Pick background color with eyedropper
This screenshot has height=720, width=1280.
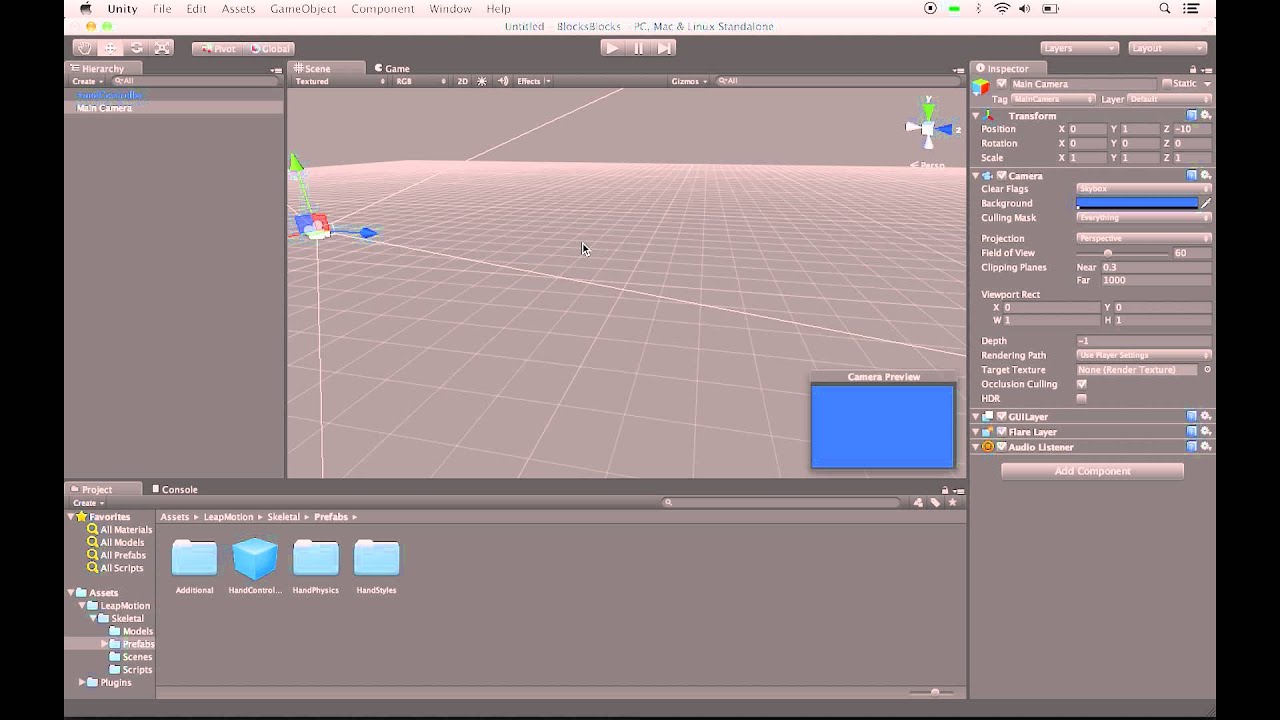(x=1205, y=203)
